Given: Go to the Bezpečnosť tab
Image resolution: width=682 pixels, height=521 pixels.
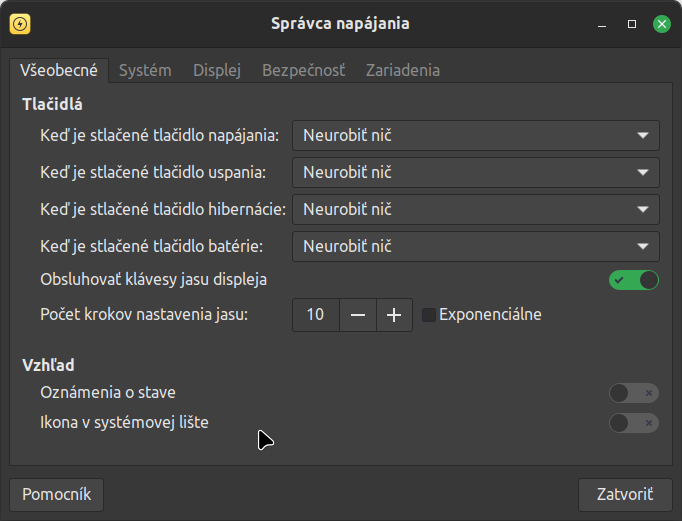Looking at the screenshot, I should (x=303, y=70).
